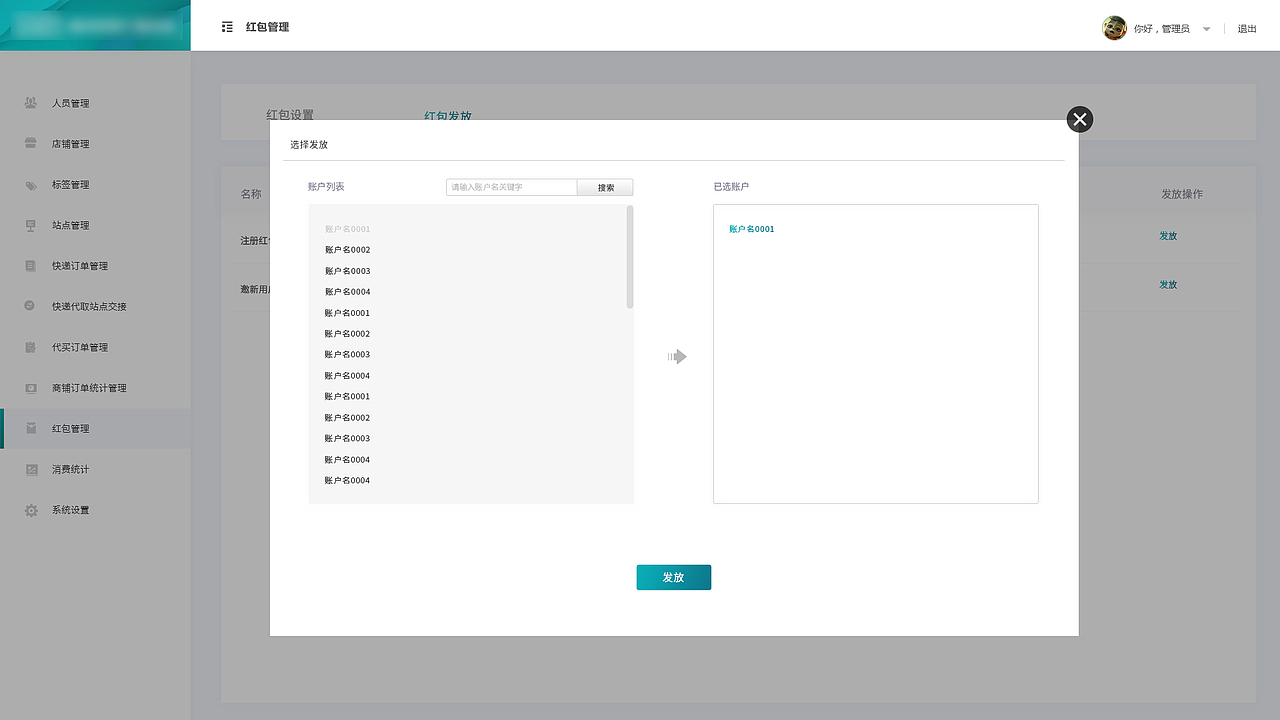Viewport: 1280px width, 720px height.
Task: Switch to the 红包设置 tab
Action: point(290,115)
